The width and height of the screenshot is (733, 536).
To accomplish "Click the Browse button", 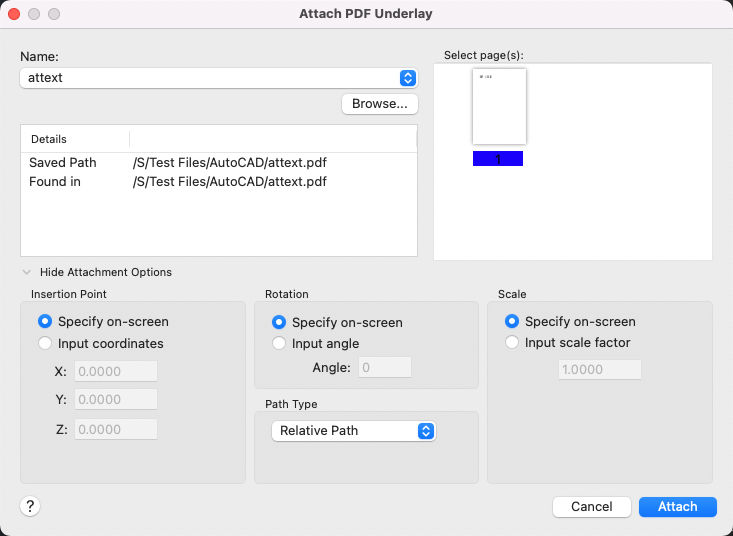I will (380, 104).
